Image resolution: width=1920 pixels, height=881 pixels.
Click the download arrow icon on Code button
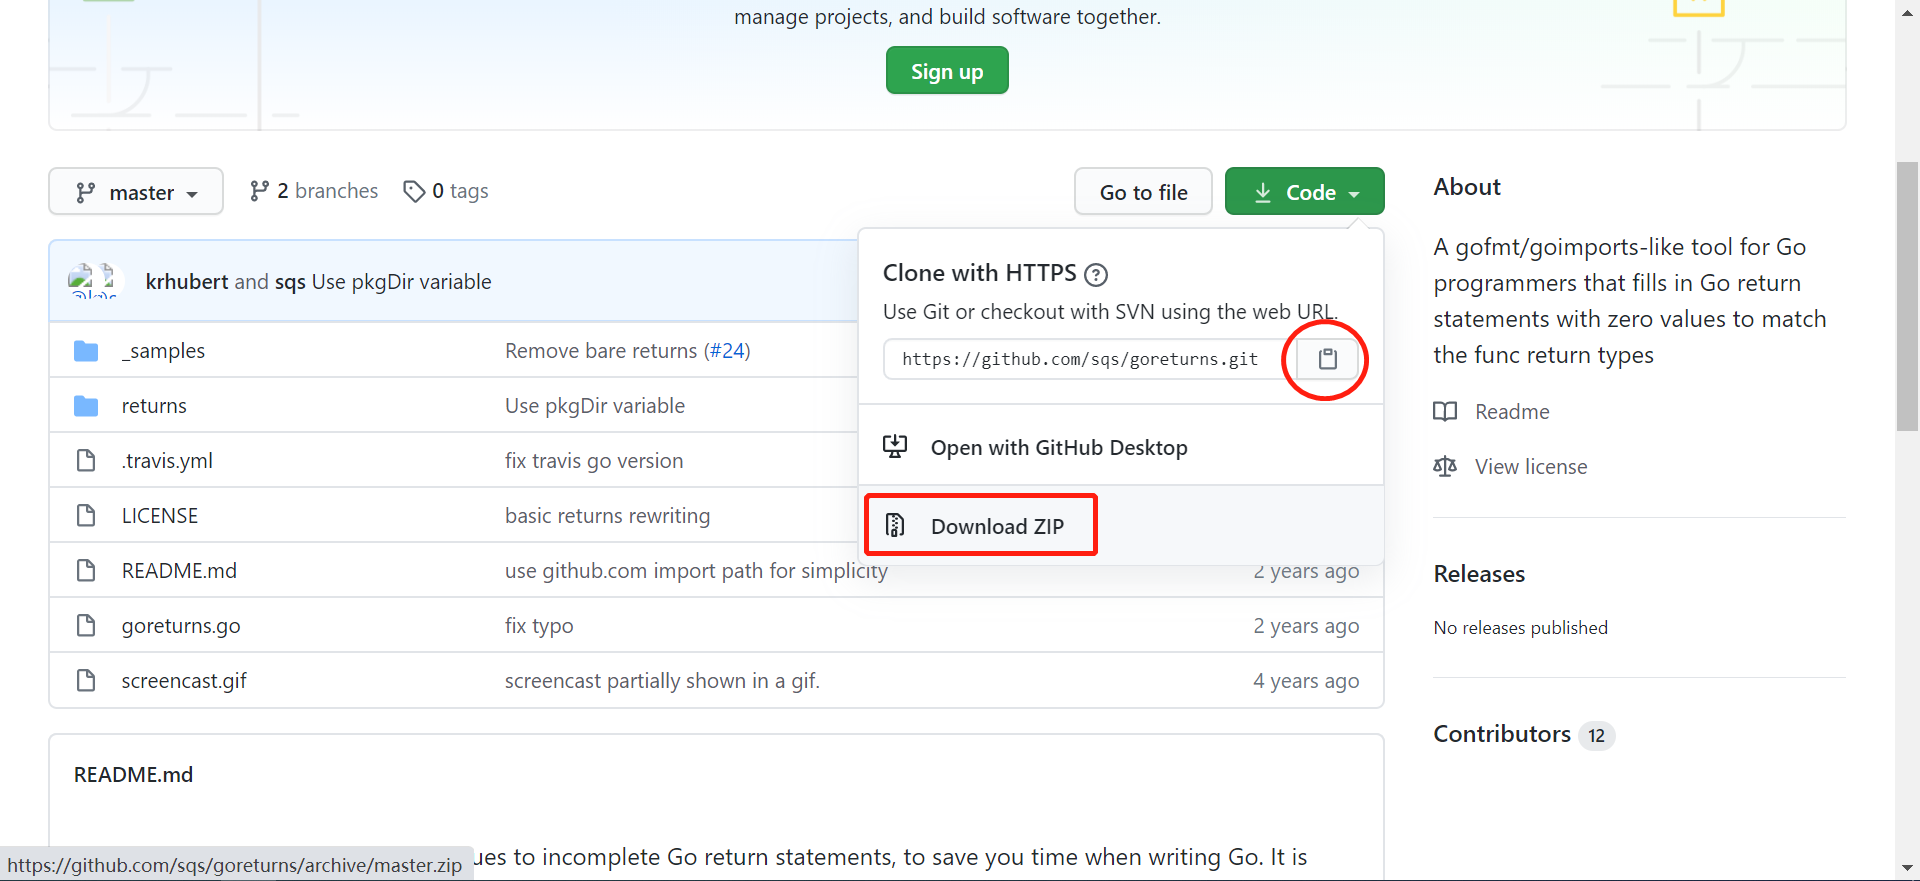click(x=1263, y=192)
